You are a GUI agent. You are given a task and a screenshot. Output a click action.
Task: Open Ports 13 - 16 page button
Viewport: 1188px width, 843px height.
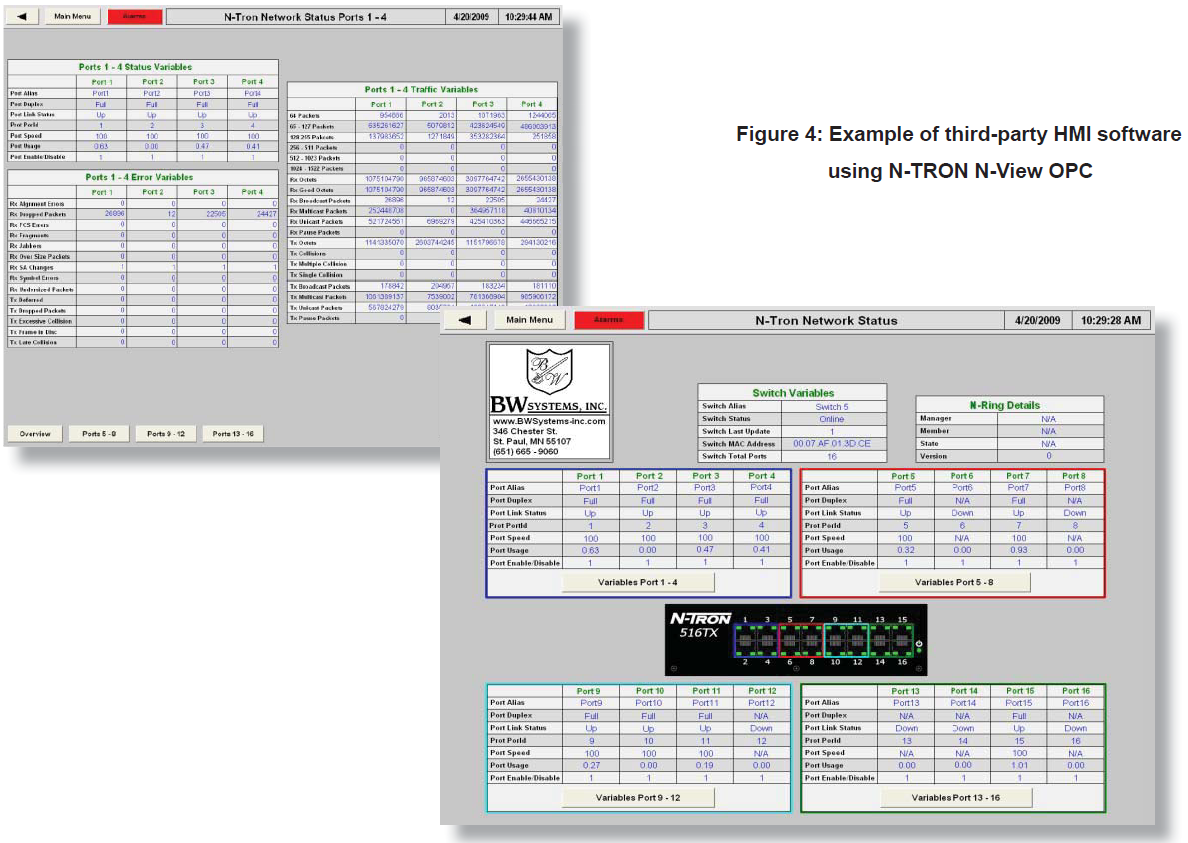click(233, 434)
